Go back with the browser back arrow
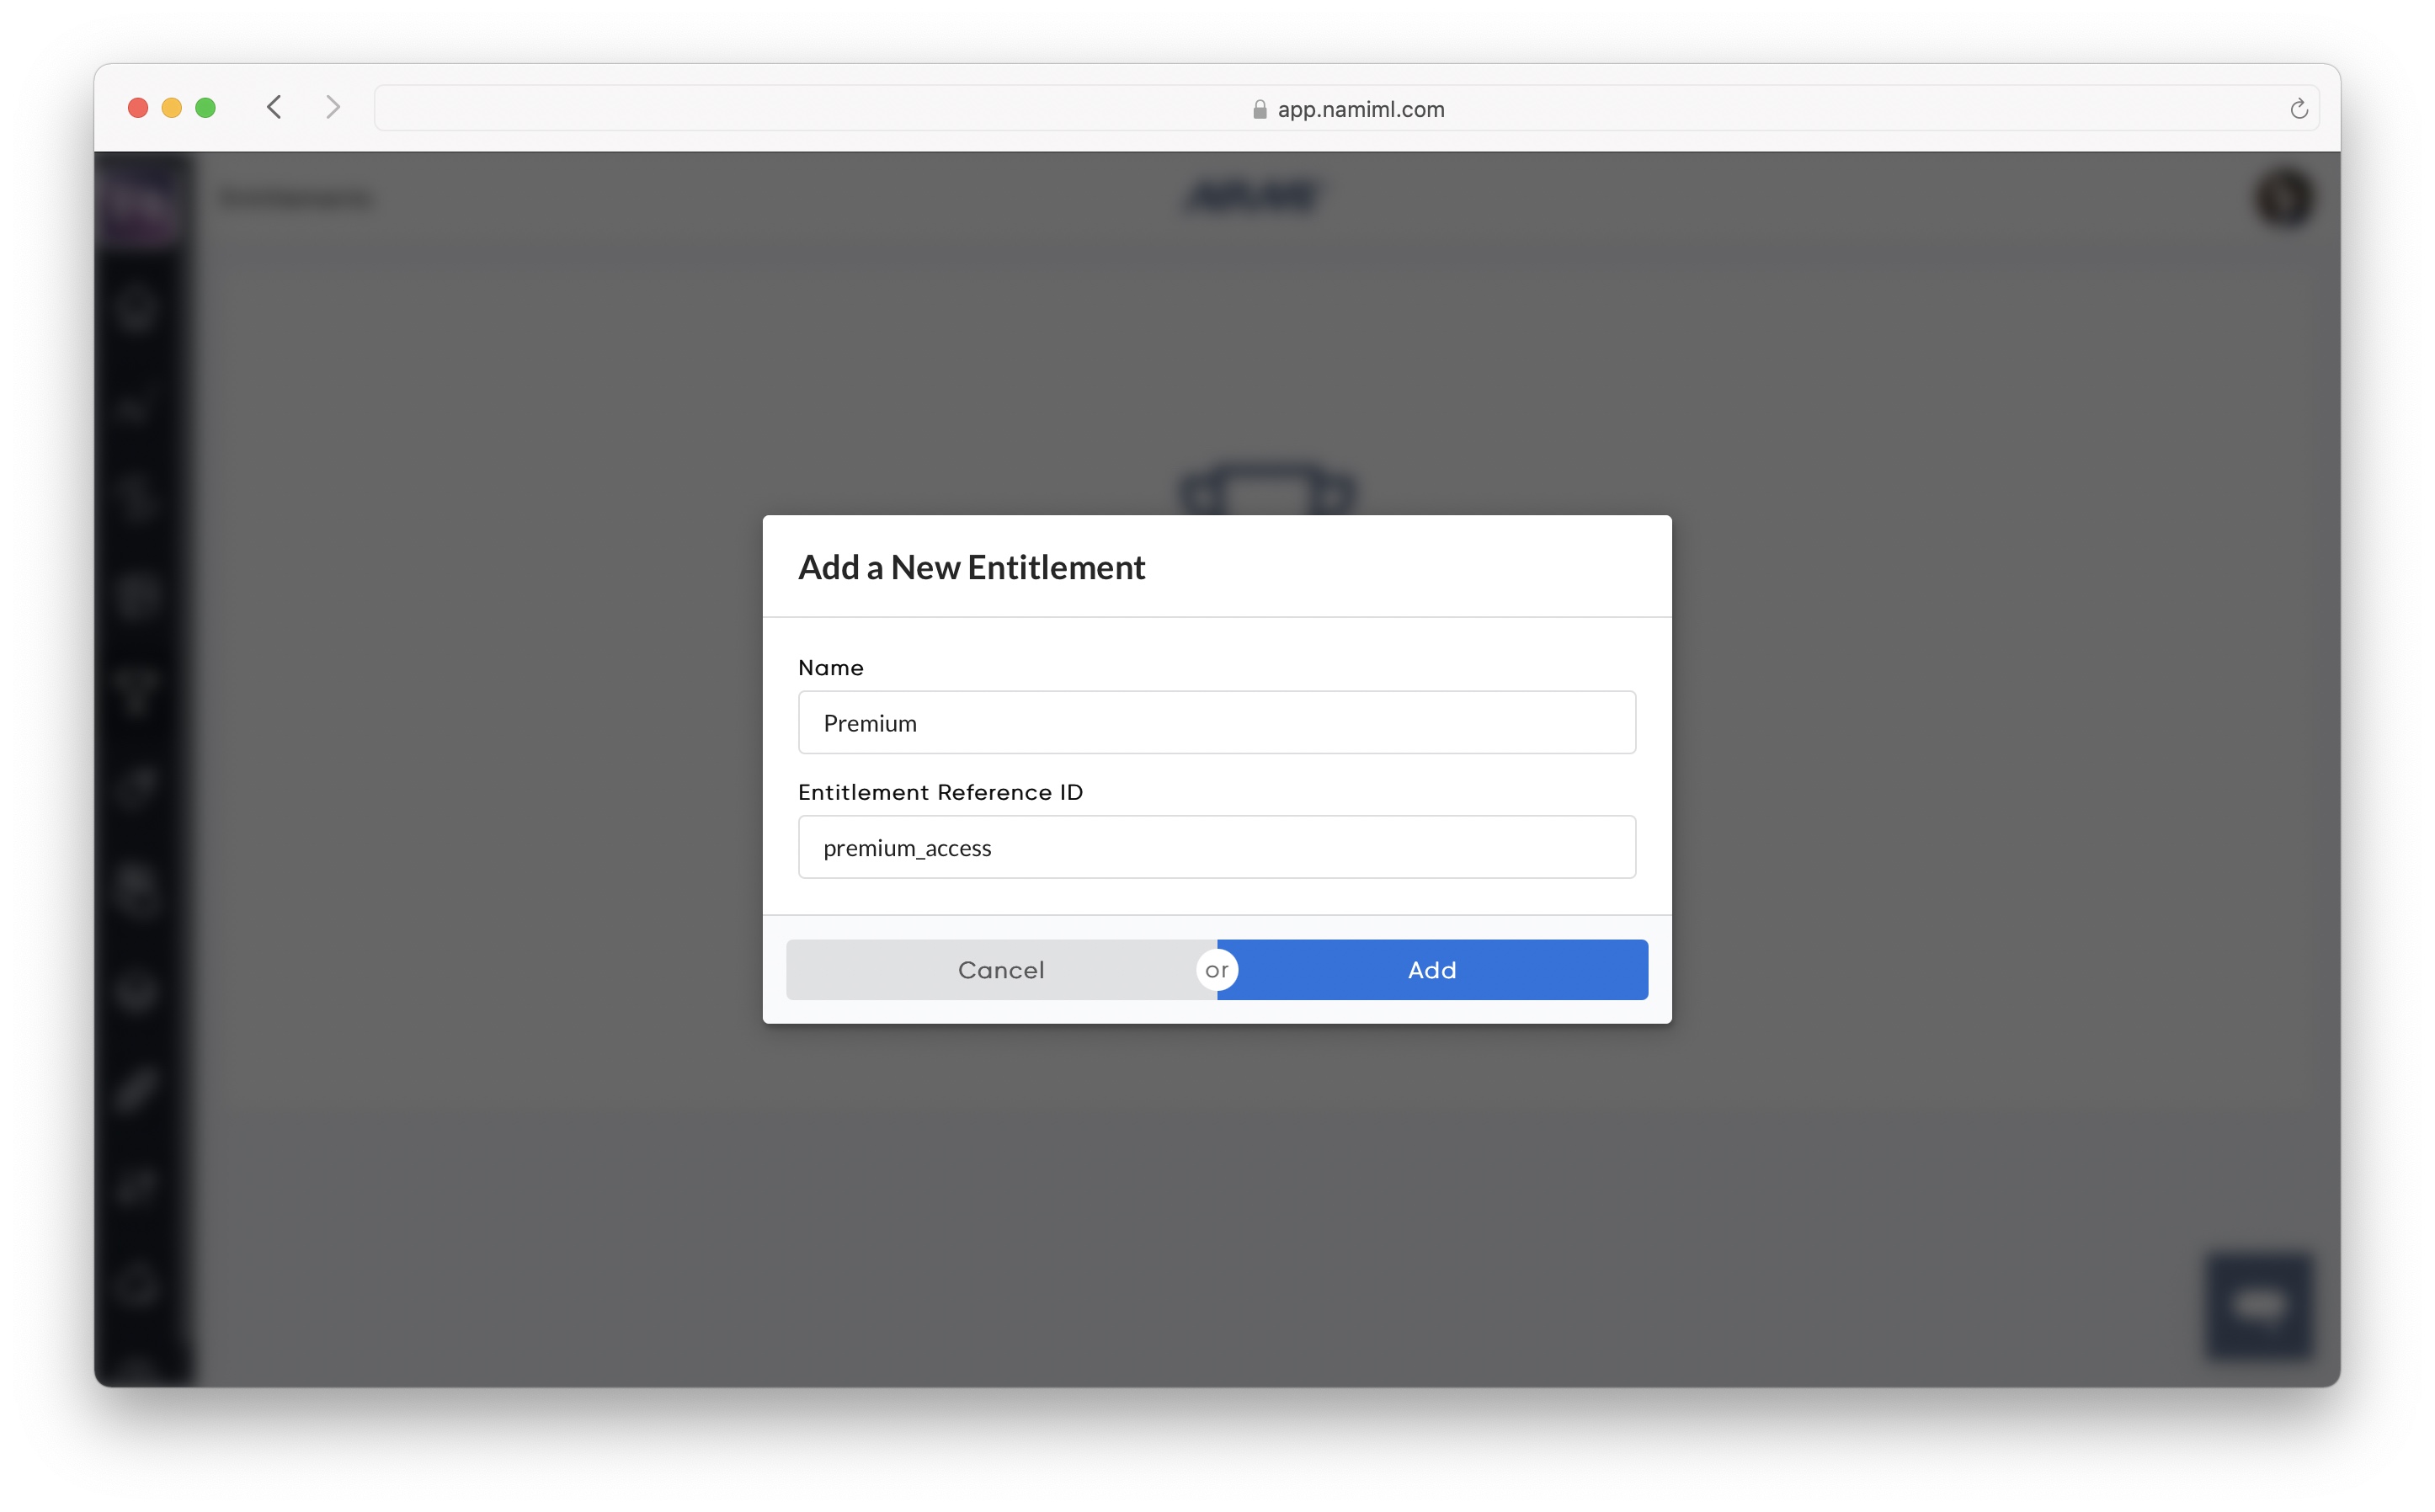Viewport: 2435px width, 1512px height. click(x=274, y=107)
